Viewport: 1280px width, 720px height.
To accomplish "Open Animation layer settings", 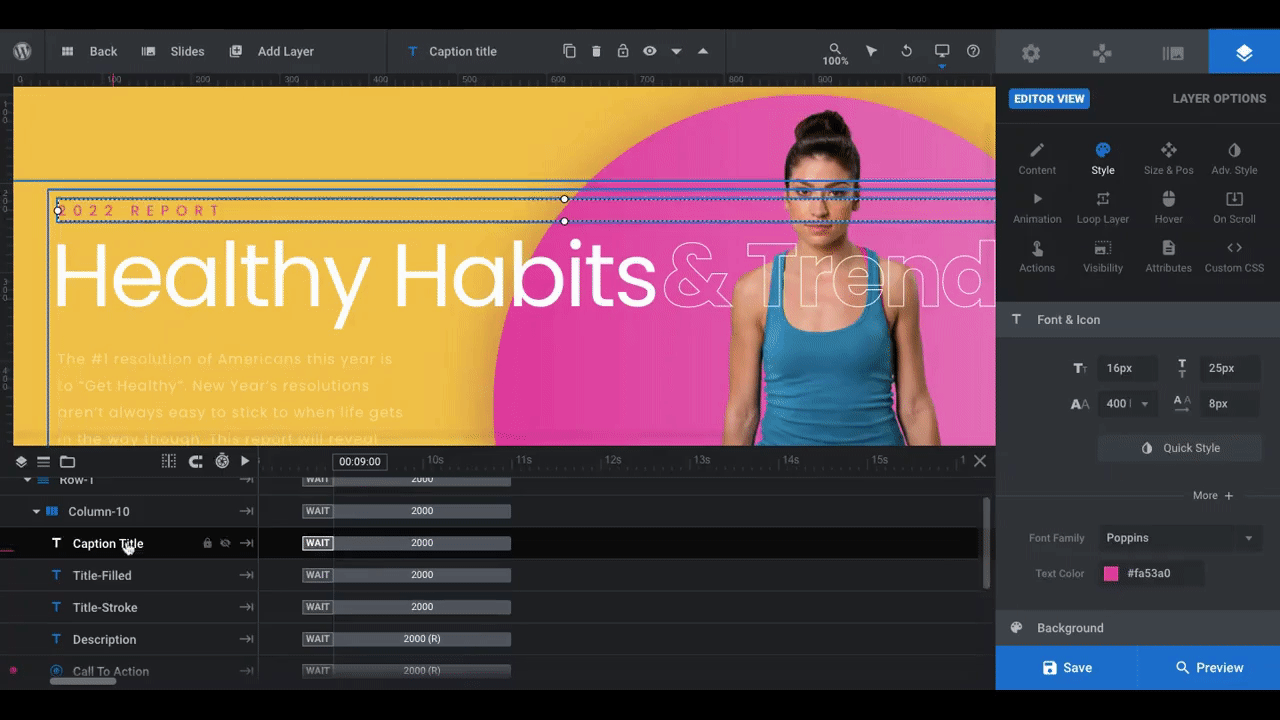I will 1037,207.
